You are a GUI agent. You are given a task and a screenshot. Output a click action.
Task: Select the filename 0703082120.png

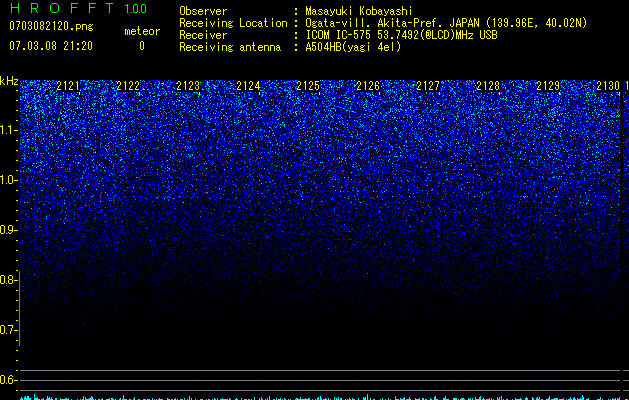click(51, 26)
